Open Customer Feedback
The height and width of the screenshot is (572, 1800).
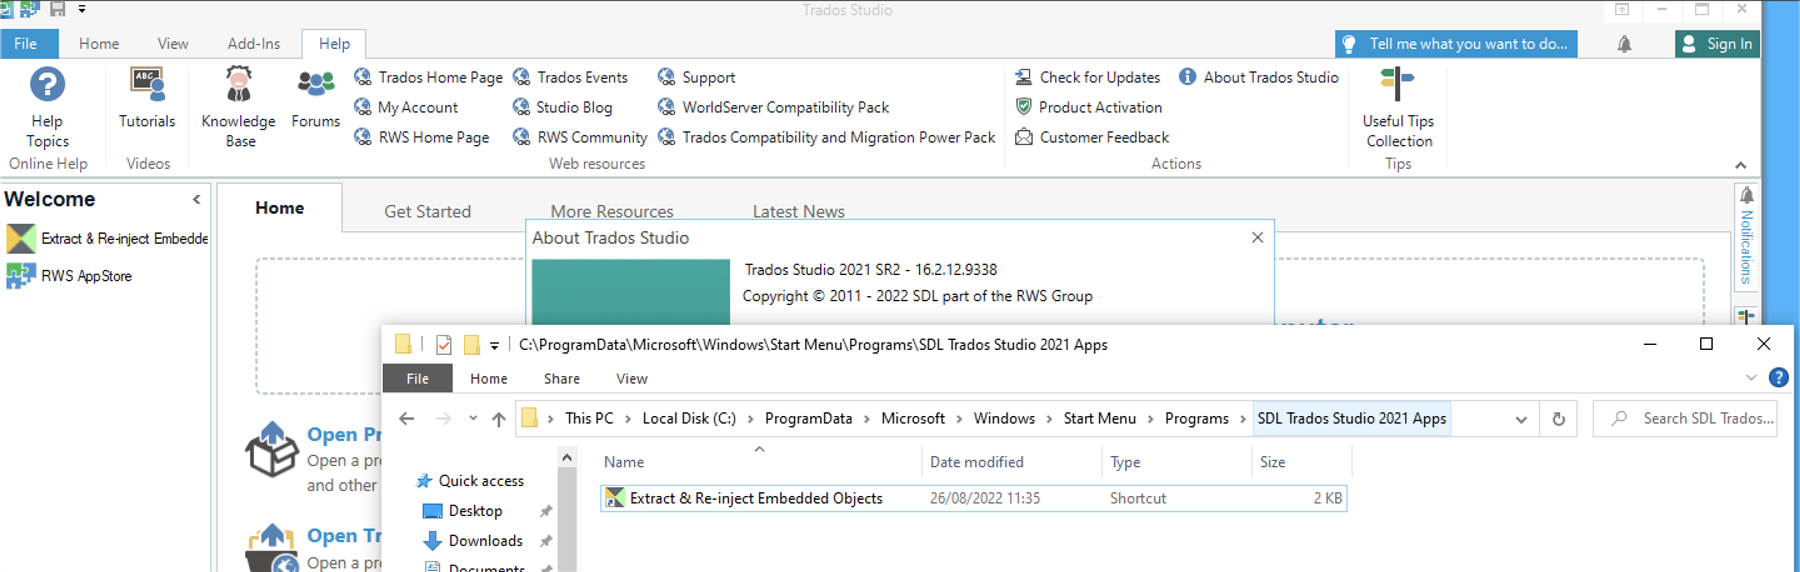(1091, 137)
